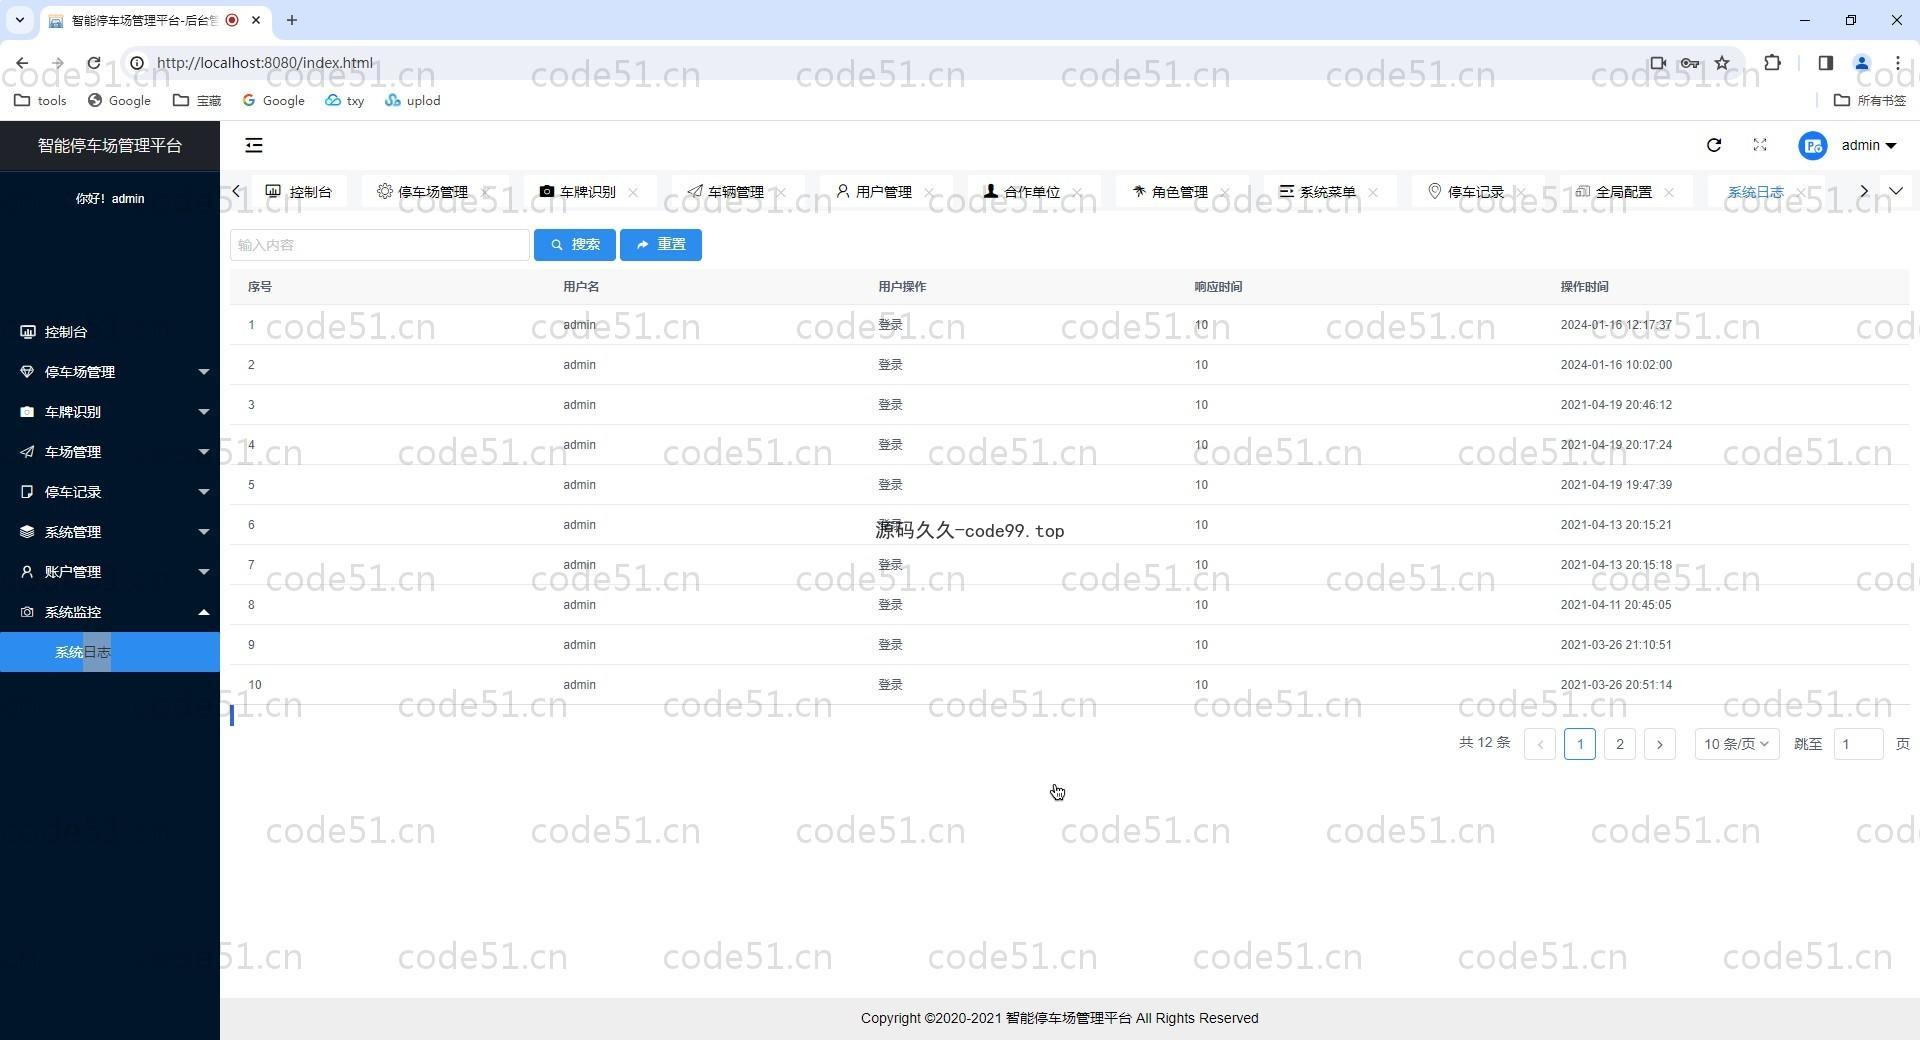Click the 搜索 search button
1920x1040 pixels.
[x=575, y=245]
